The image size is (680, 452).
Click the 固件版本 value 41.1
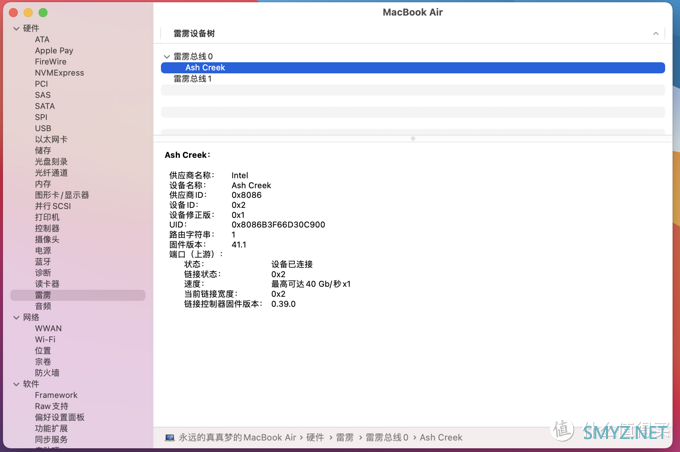[x=239, y=245]
